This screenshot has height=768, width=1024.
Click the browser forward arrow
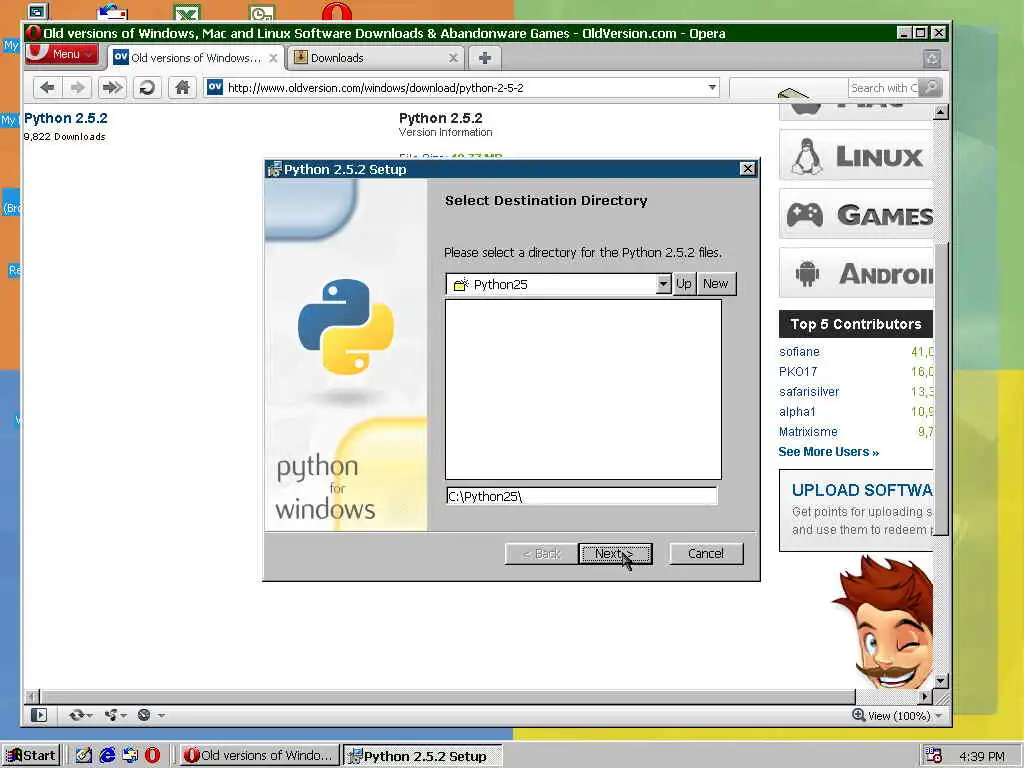tap(77, 88)
